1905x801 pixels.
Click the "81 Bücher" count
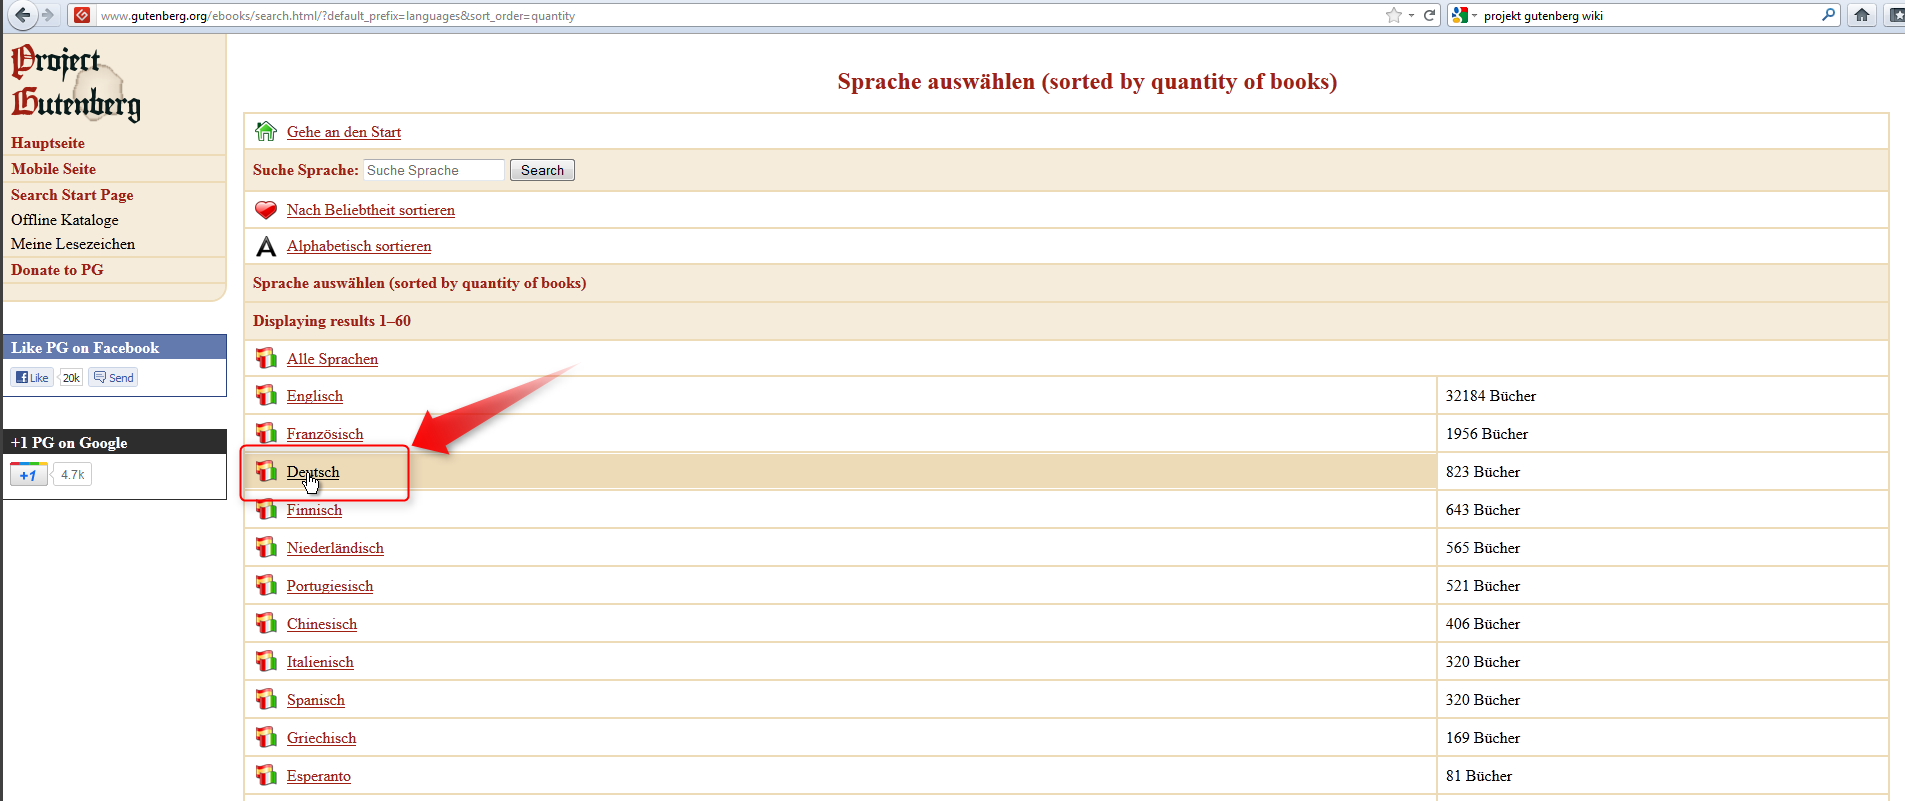click(1479, 776)
